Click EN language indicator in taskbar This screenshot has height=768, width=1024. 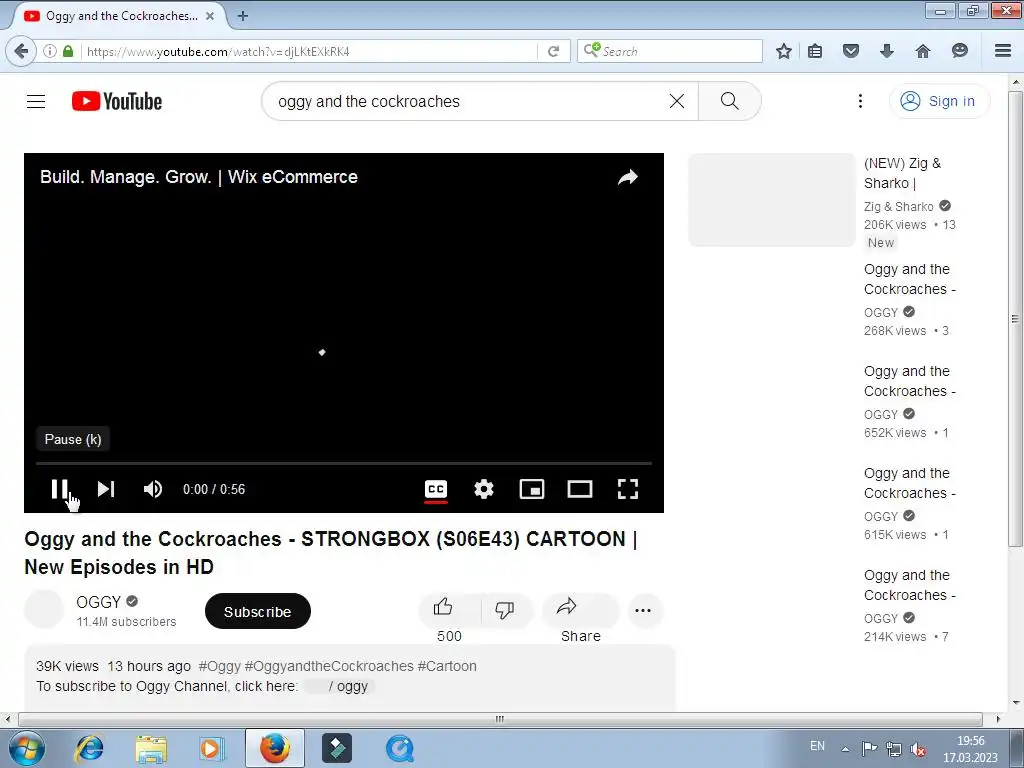click(x=817, y=746)
